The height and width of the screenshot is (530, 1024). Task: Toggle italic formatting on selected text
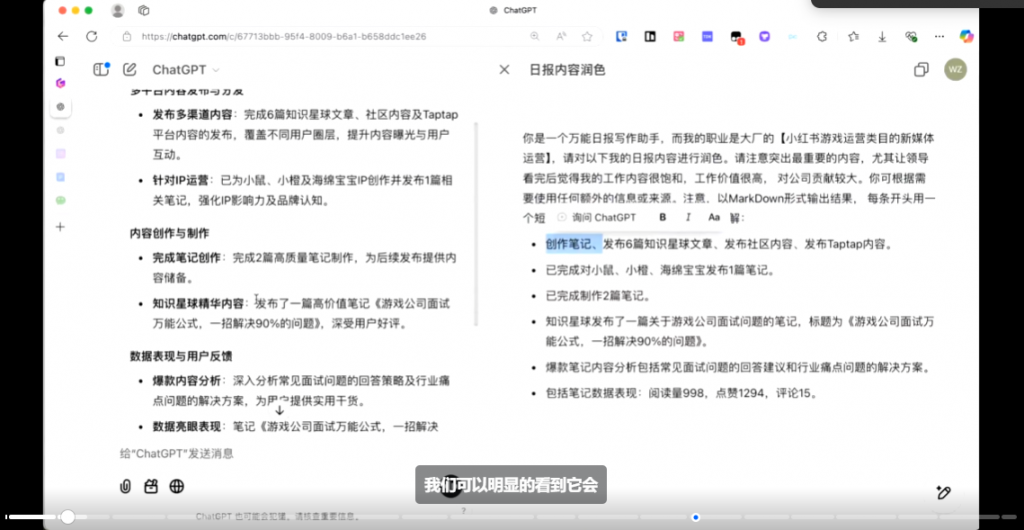(688, 217)
